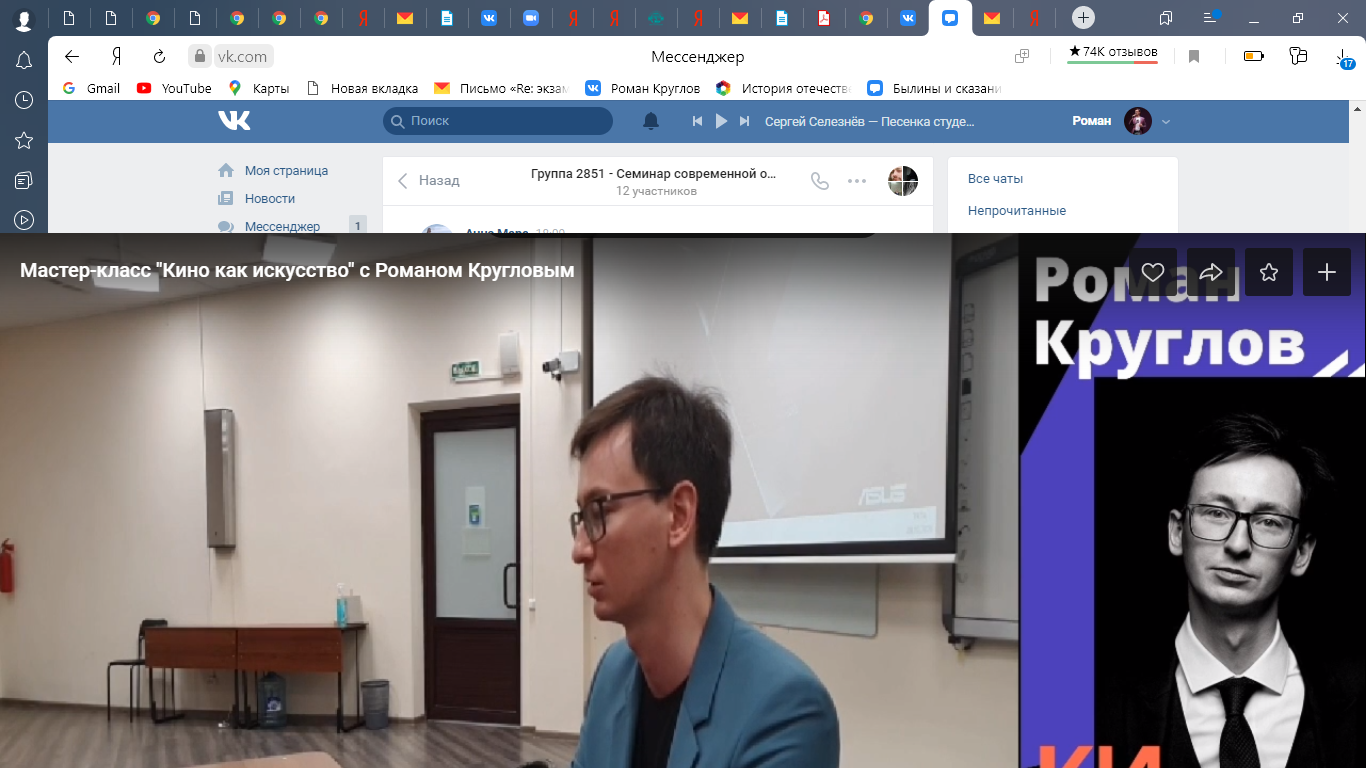This screenshot has width=1366, height=768.
Task: Click the unread badge 1 beside Мессенджер
Action: (x=357, y=226)
